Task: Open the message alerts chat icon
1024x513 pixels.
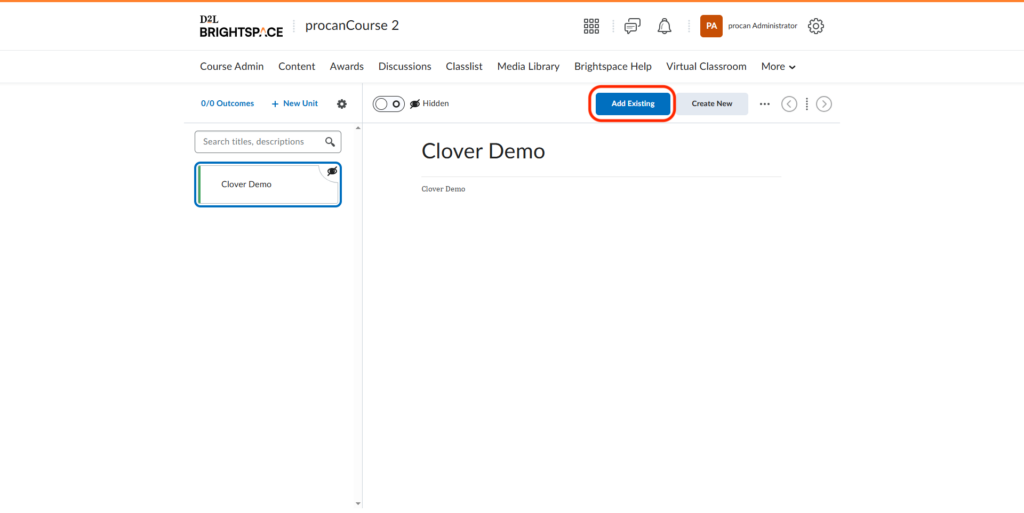Action: click(632, 26)
